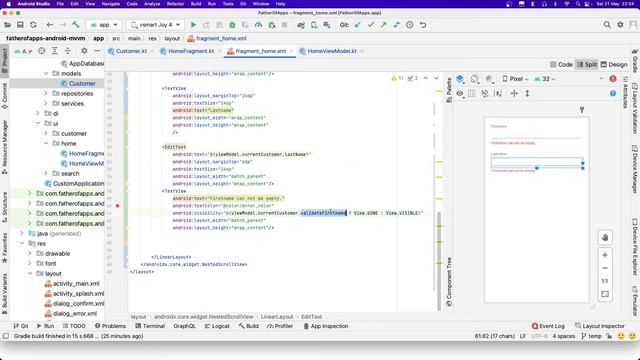Screen dimensions: 640x360
Task: Click the orientation icon in design toolbar
Action: coord(475,79)
